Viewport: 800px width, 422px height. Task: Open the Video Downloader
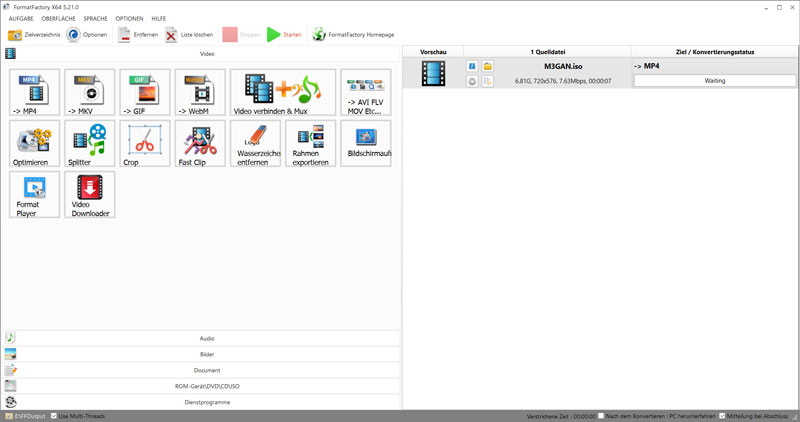point(89,194)
